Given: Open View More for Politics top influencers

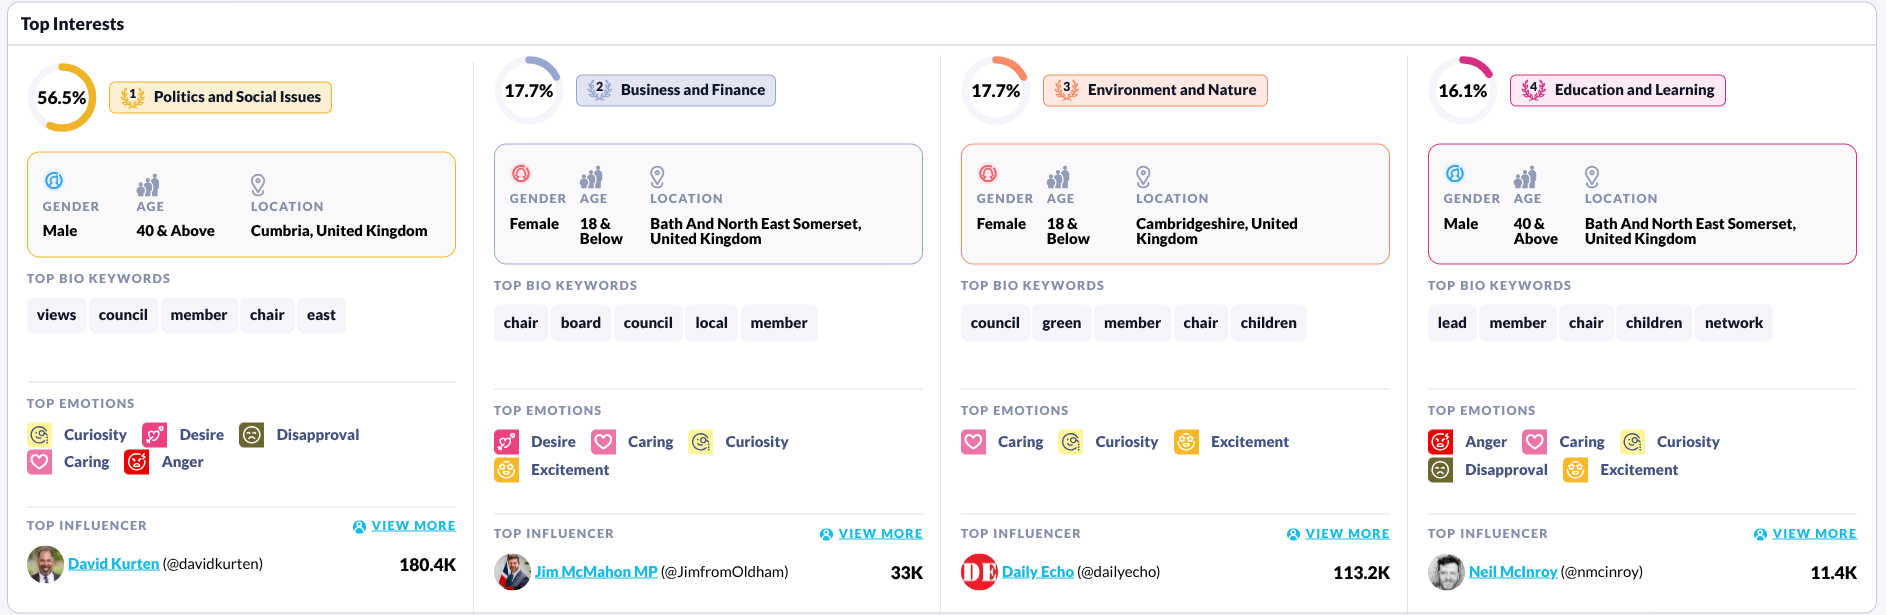Looking at the screenshot, I should (404, 526).
